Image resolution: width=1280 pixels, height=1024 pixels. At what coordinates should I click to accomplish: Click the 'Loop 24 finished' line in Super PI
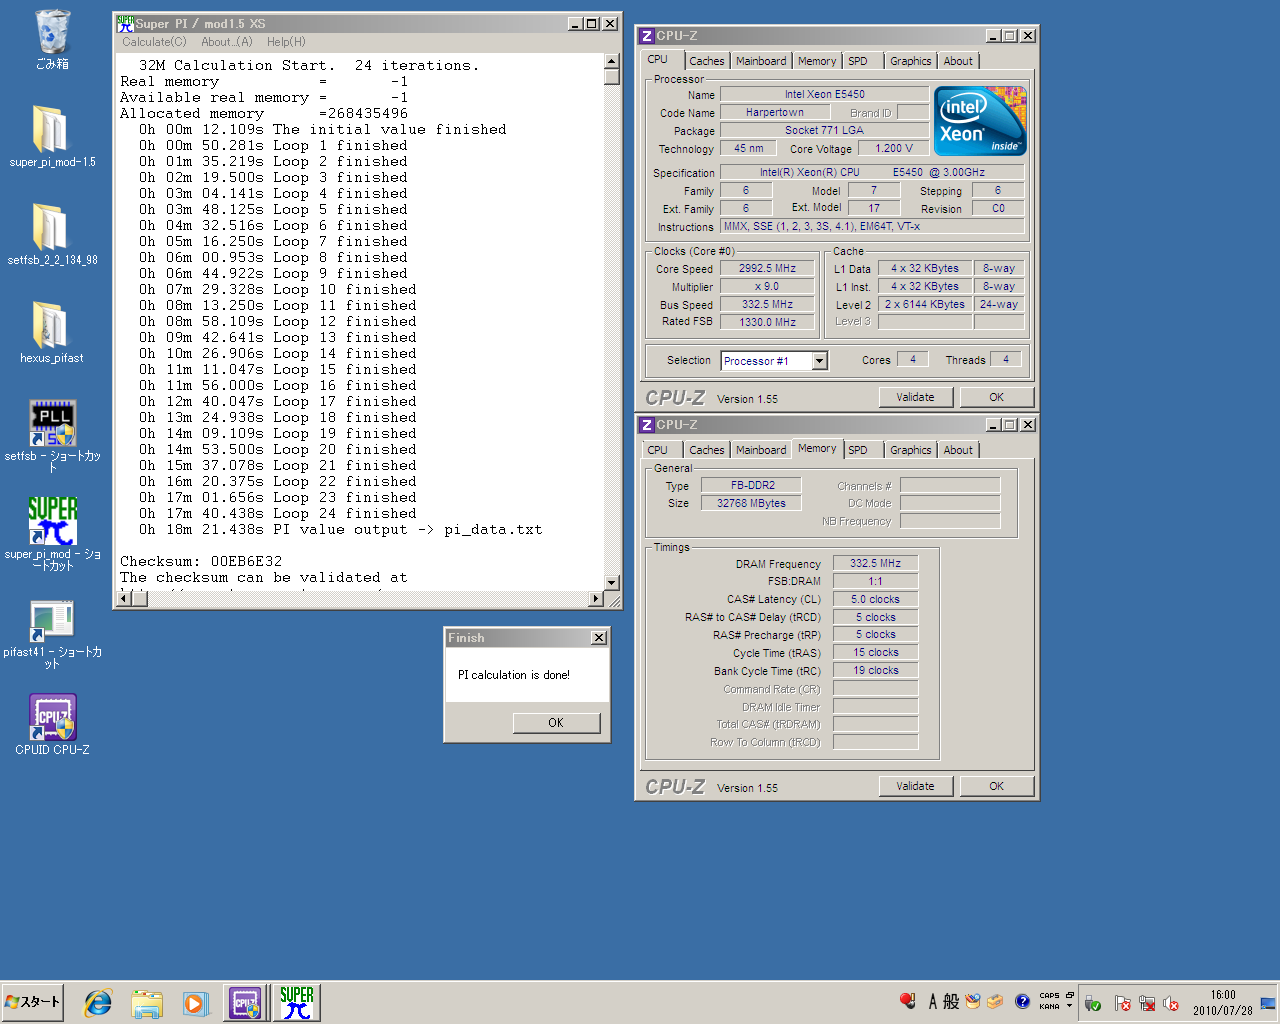(x=278, y=513)
